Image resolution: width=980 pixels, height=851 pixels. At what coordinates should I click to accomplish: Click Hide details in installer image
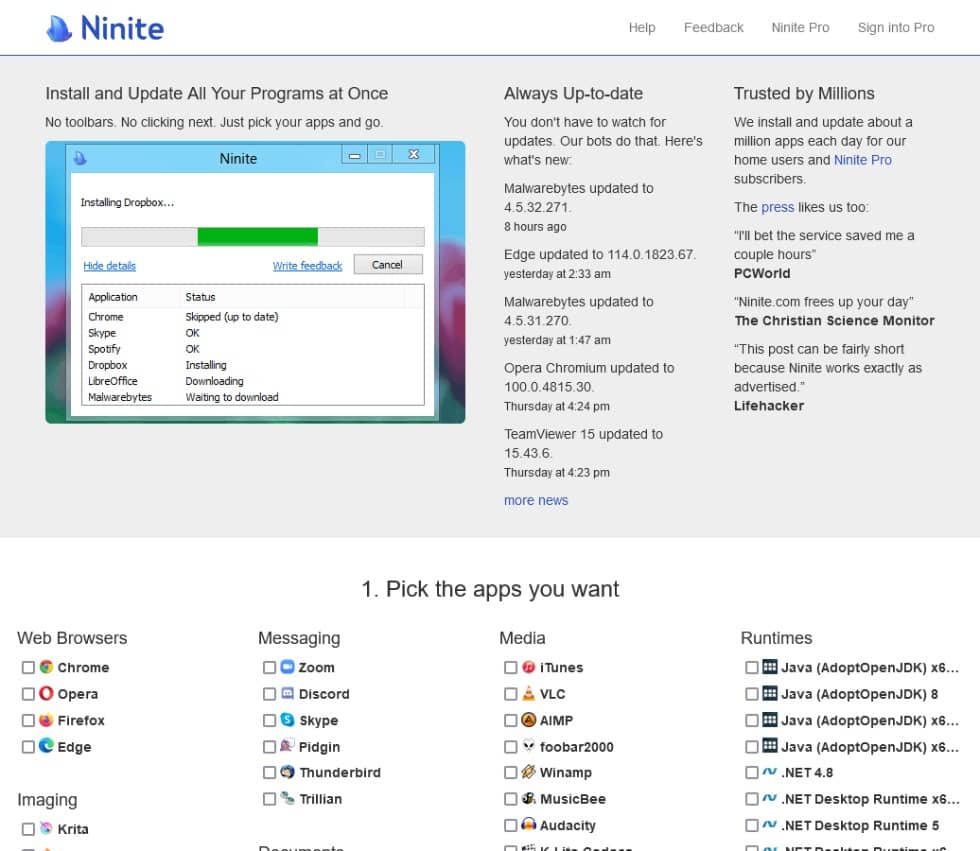109,266
